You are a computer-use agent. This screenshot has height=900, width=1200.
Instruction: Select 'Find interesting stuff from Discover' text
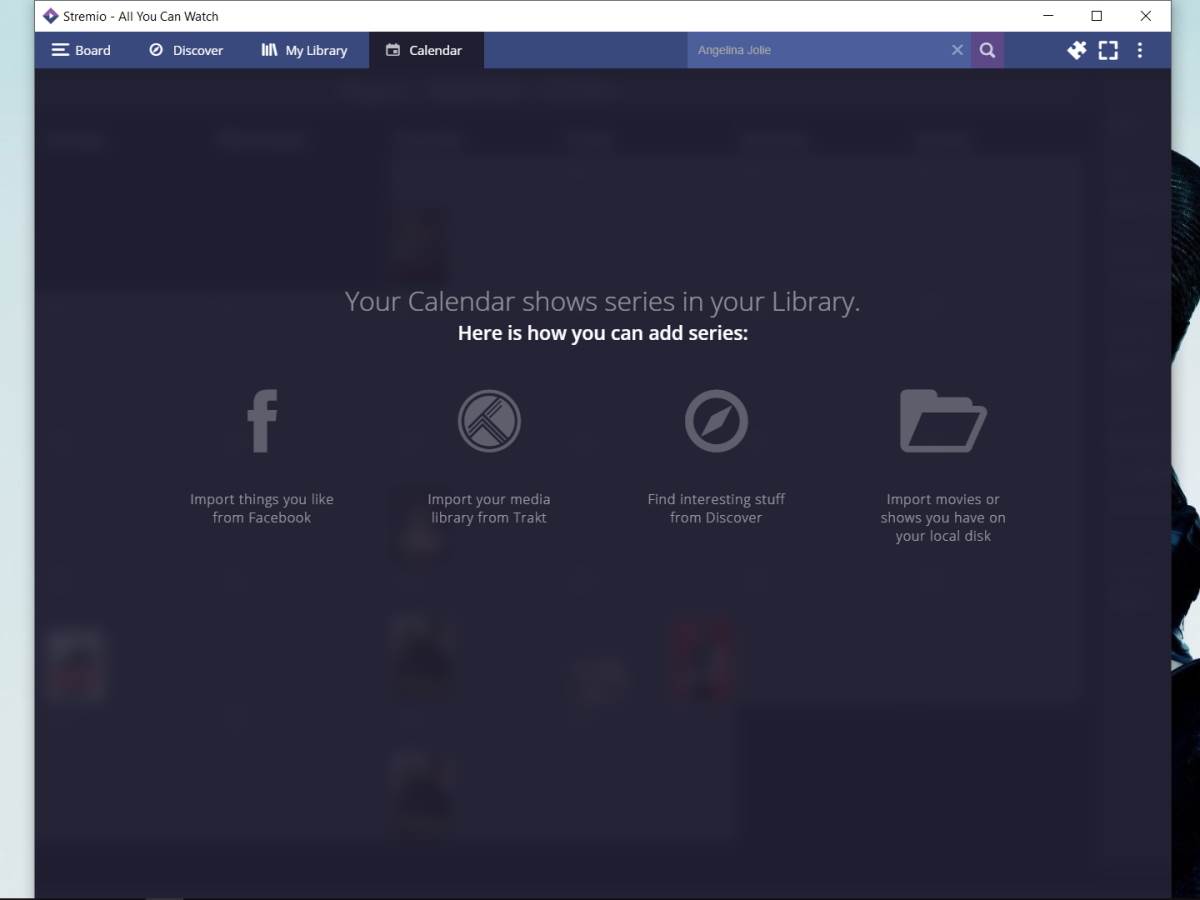click(x=716, y=508)
